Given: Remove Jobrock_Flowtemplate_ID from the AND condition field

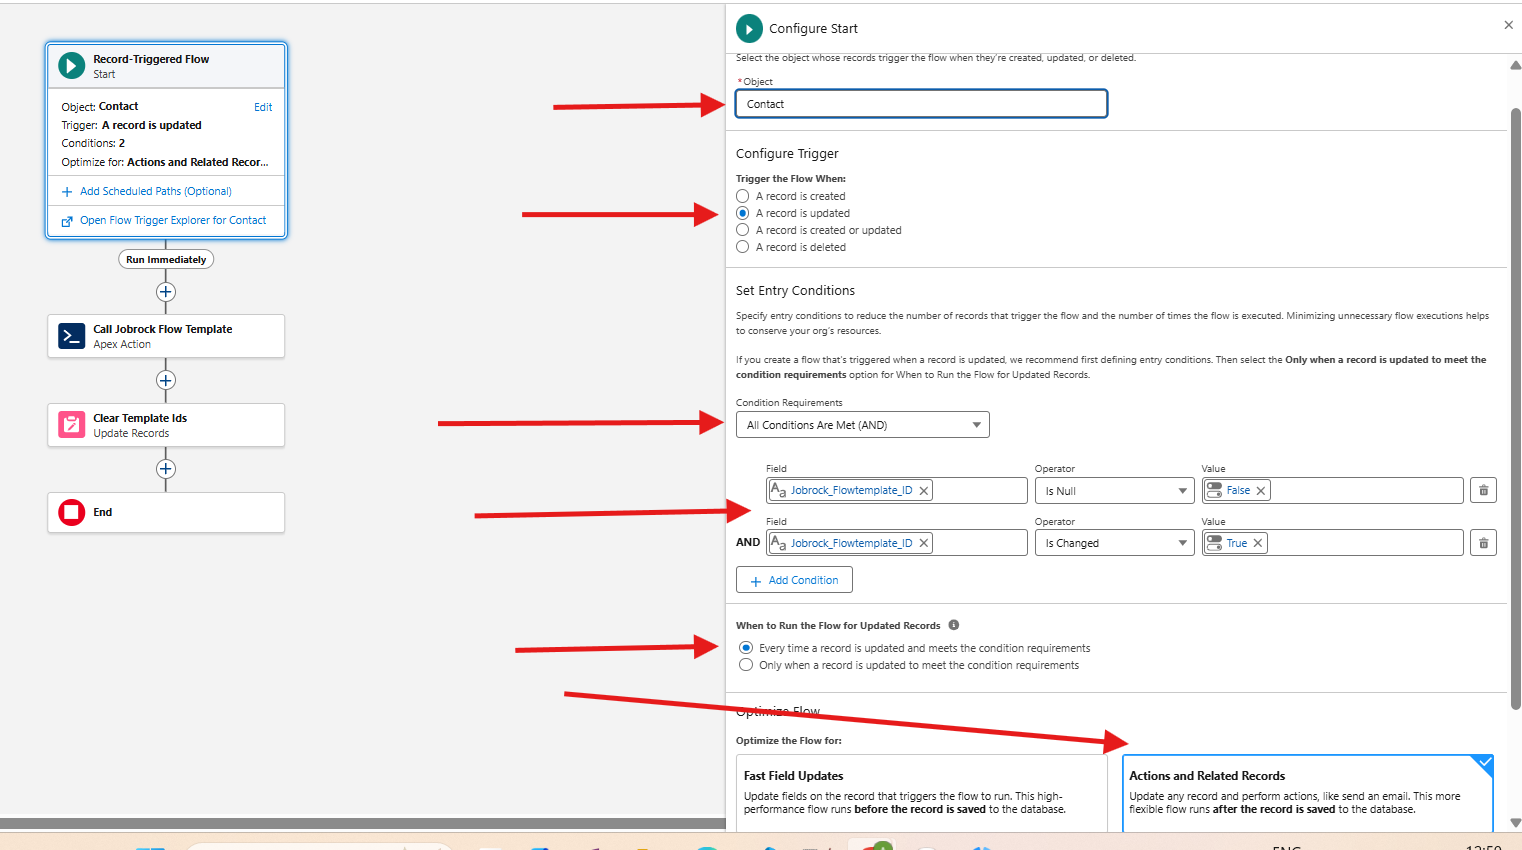Looking at the screenshot, I should coord(924,543).
